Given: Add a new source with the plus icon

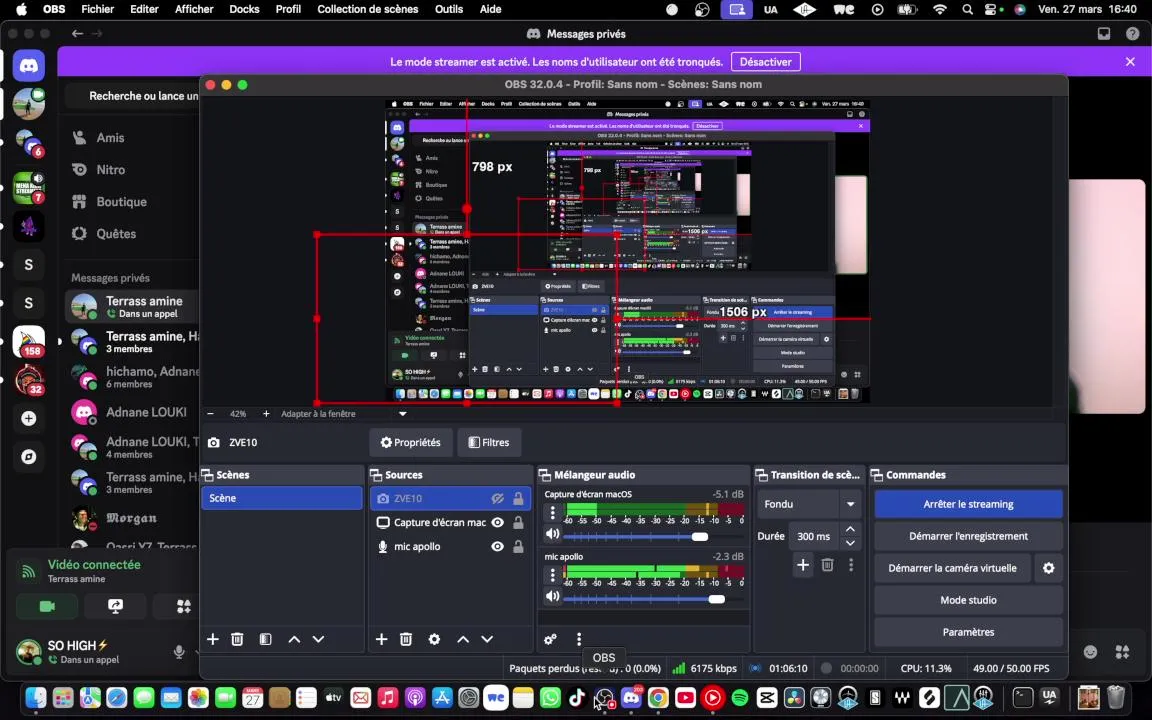Looking at the screenshot, I should [x=381, y=639].
